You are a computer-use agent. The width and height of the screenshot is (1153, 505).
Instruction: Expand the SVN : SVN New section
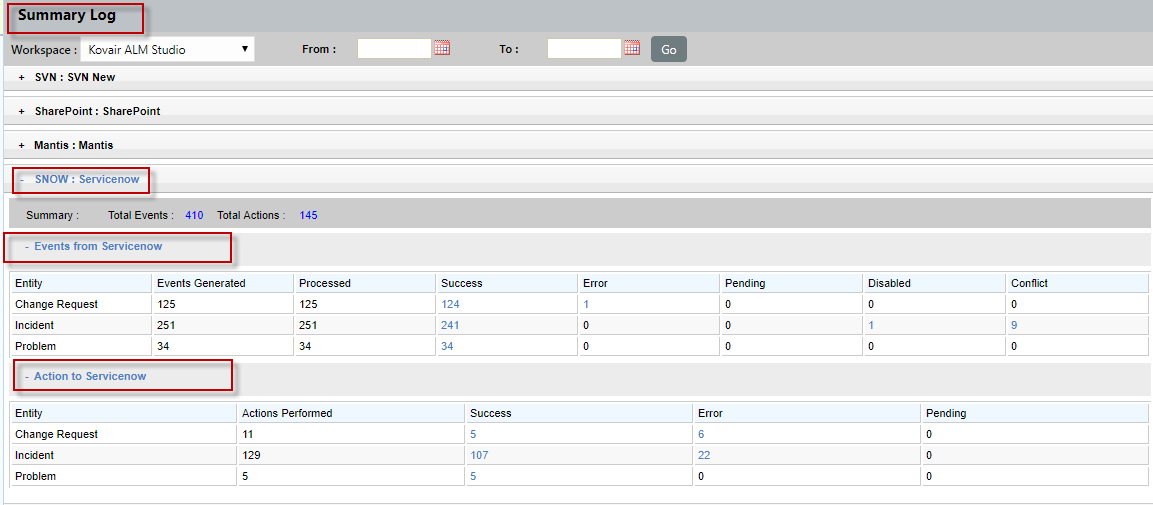click(x=74, y=77)
